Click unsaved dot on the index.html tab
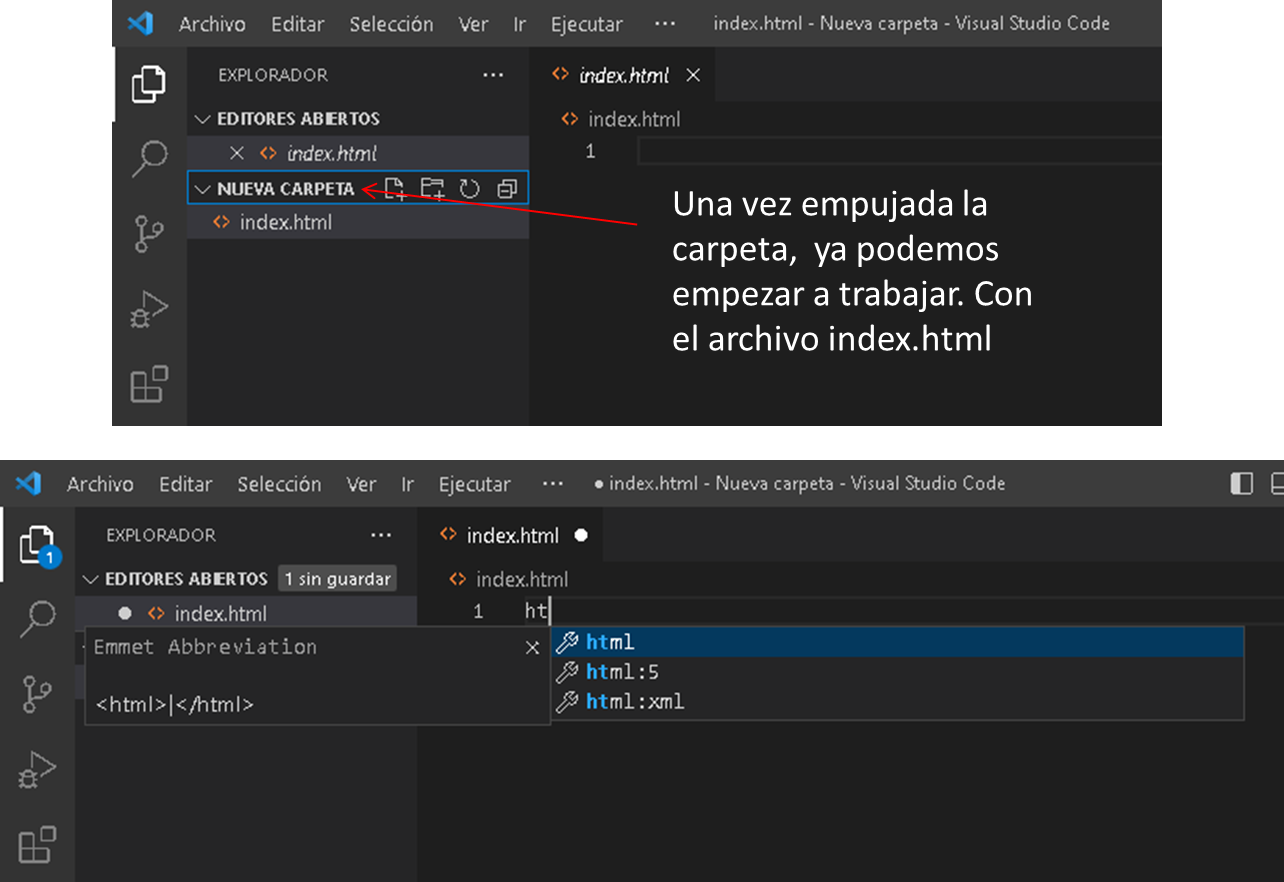1284x882 pixels. point(581,535)
